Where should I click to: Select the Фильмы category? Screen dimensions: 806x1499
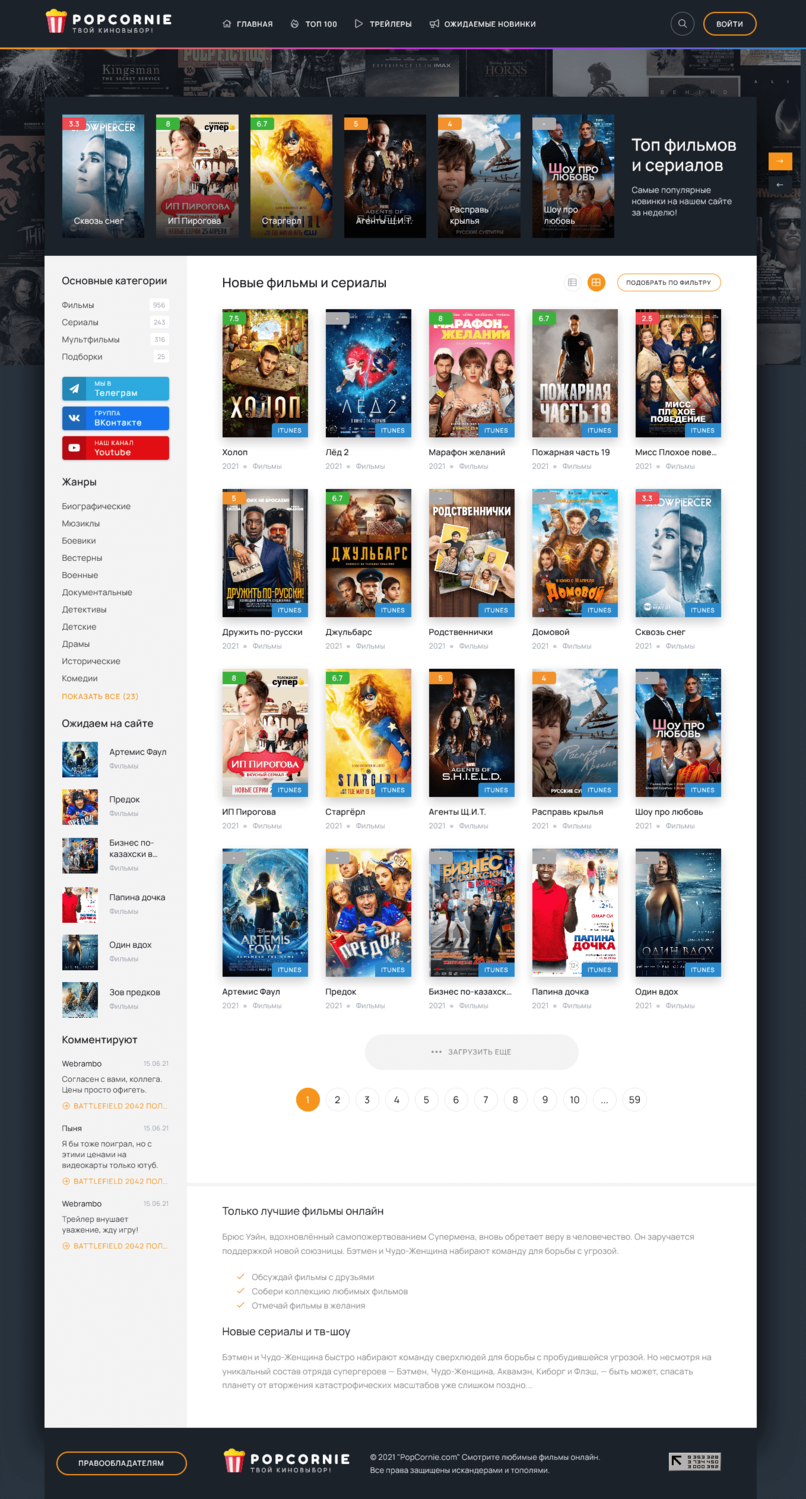point(78,305)
